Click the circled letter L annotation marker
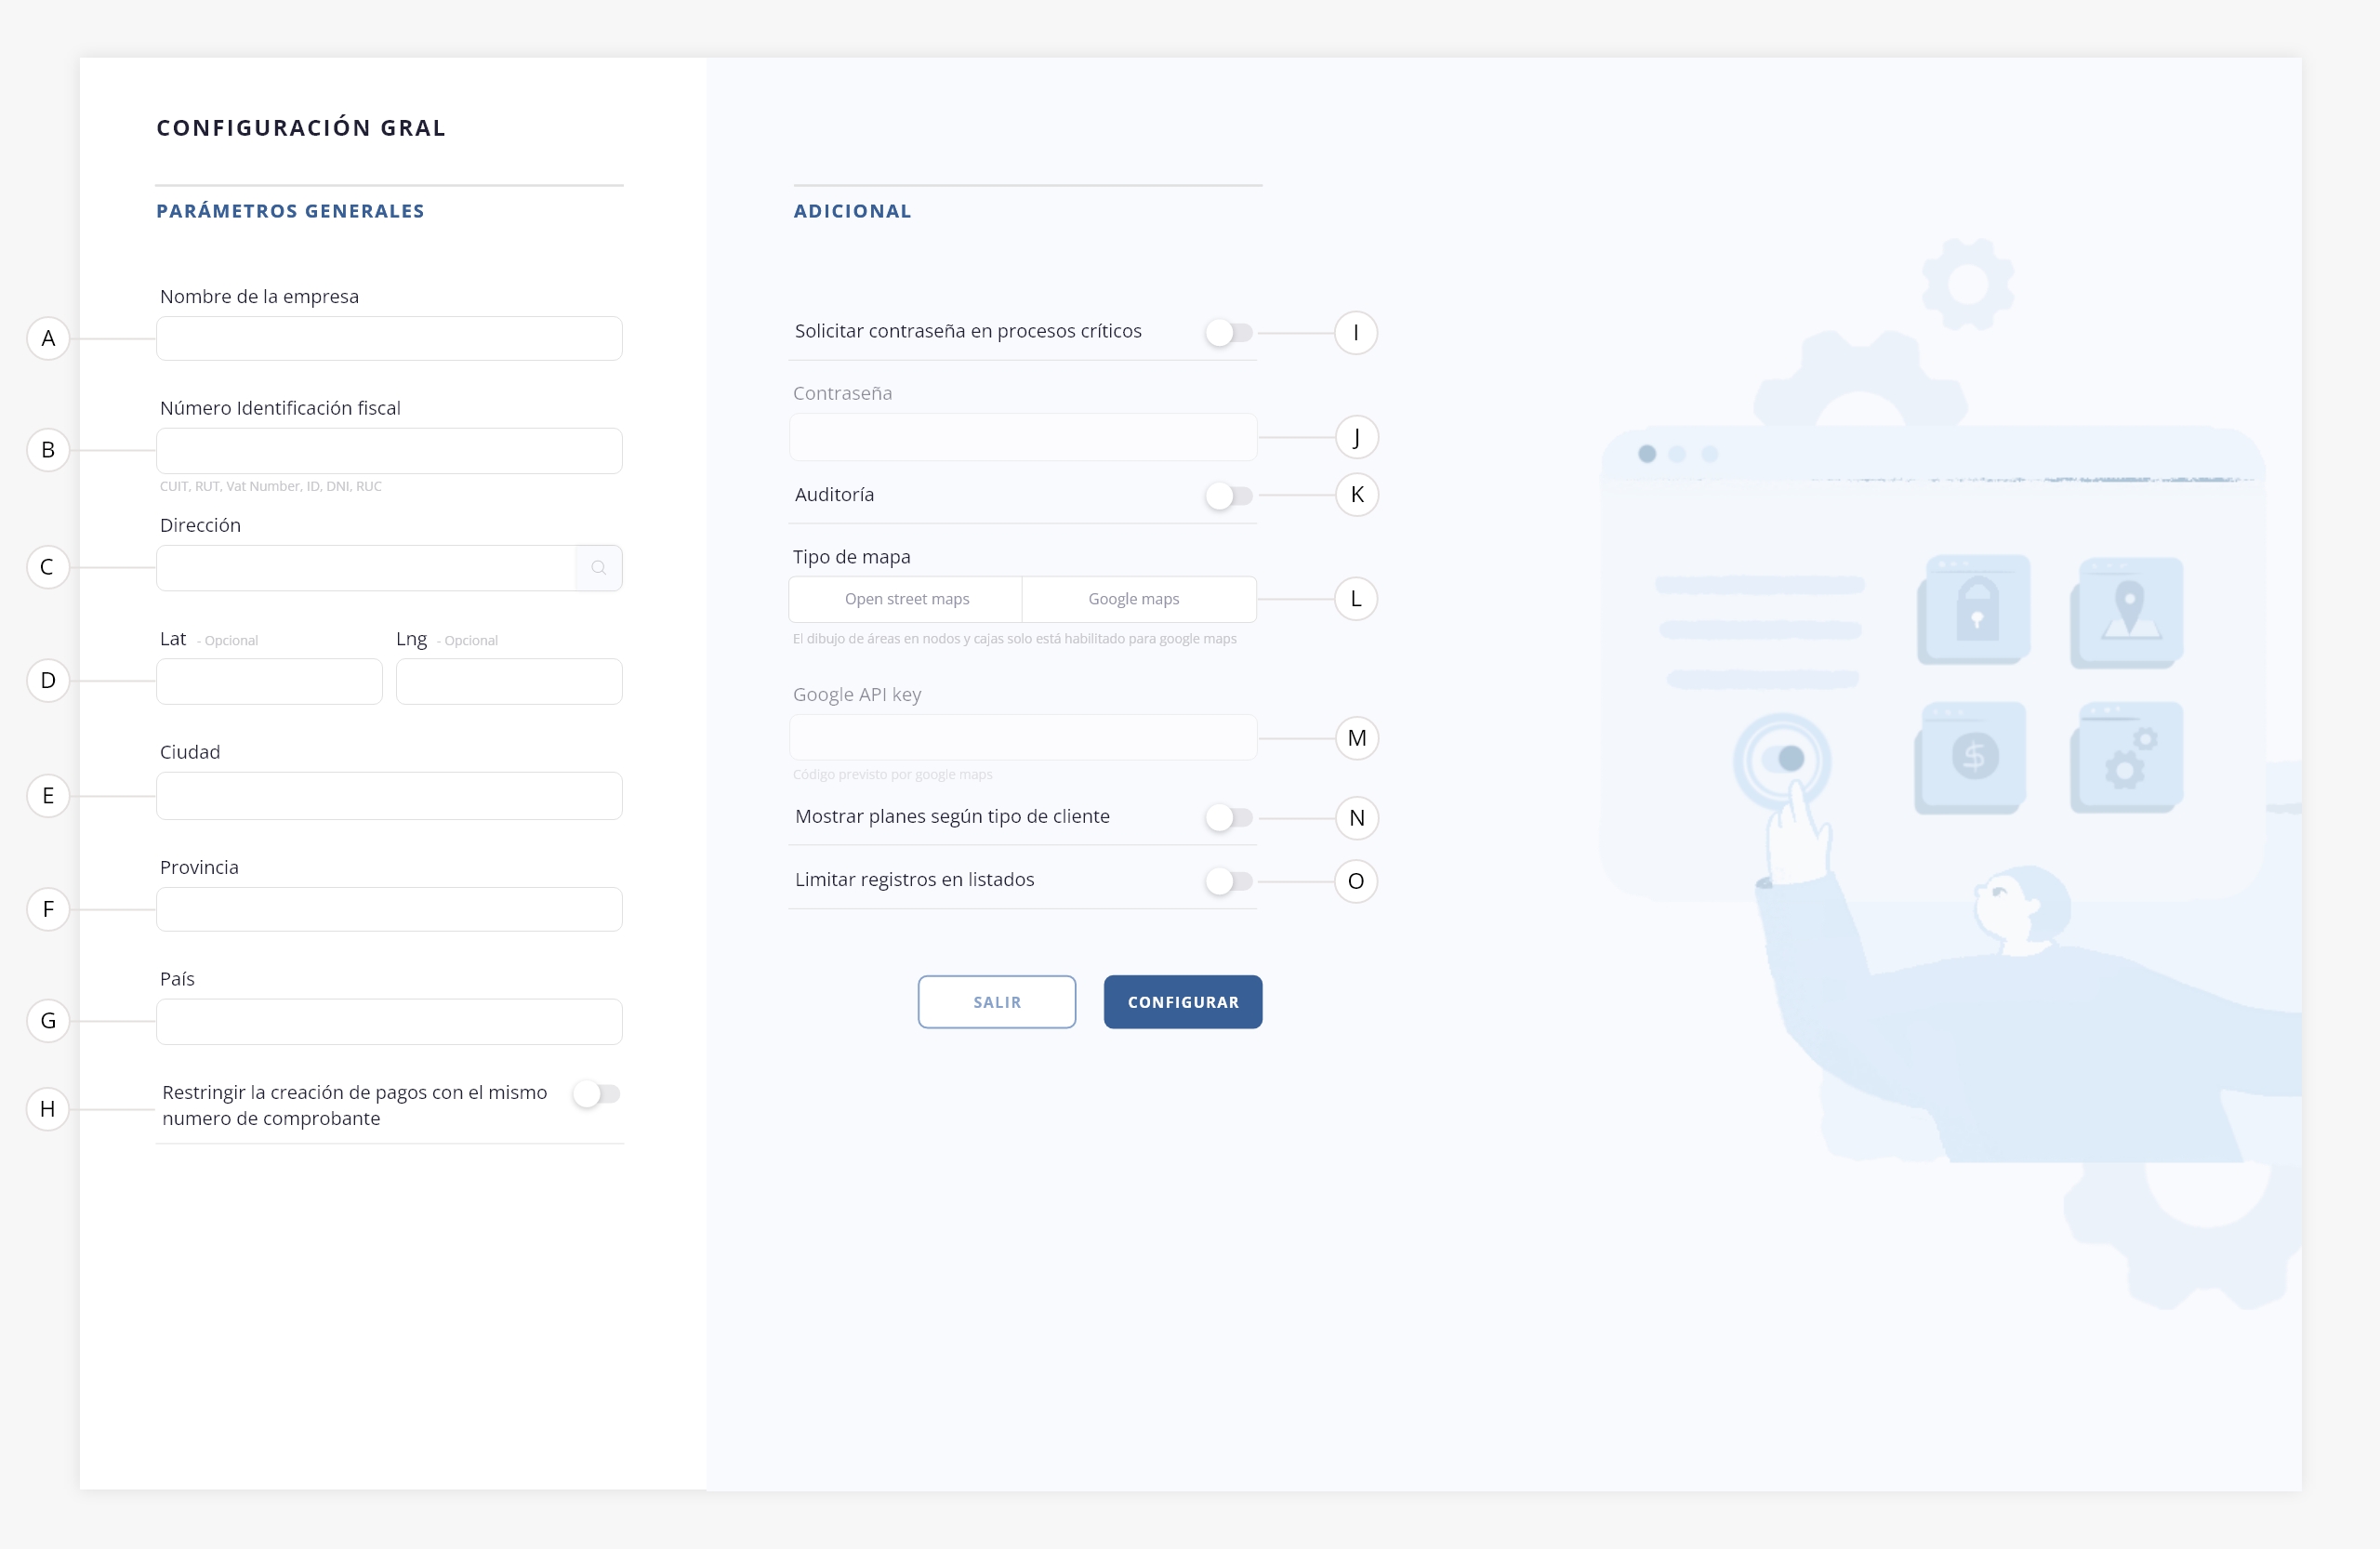Screen dimensions: 2380x1549 [1356, 599]
